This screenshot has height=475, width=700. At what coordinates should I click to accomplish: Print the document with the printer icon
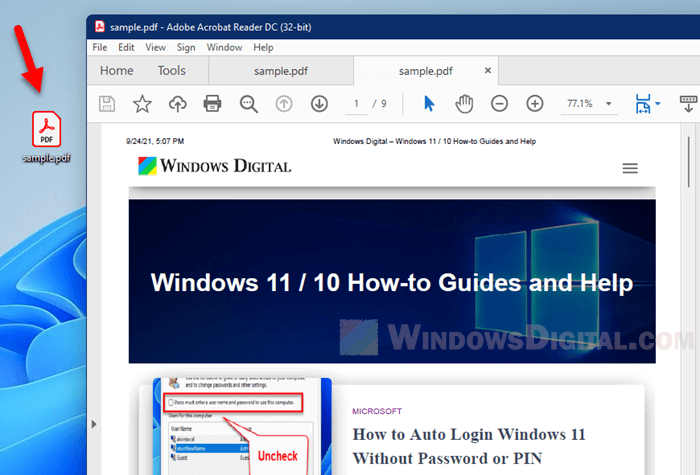pyautogui.click(x=212, y=104)
